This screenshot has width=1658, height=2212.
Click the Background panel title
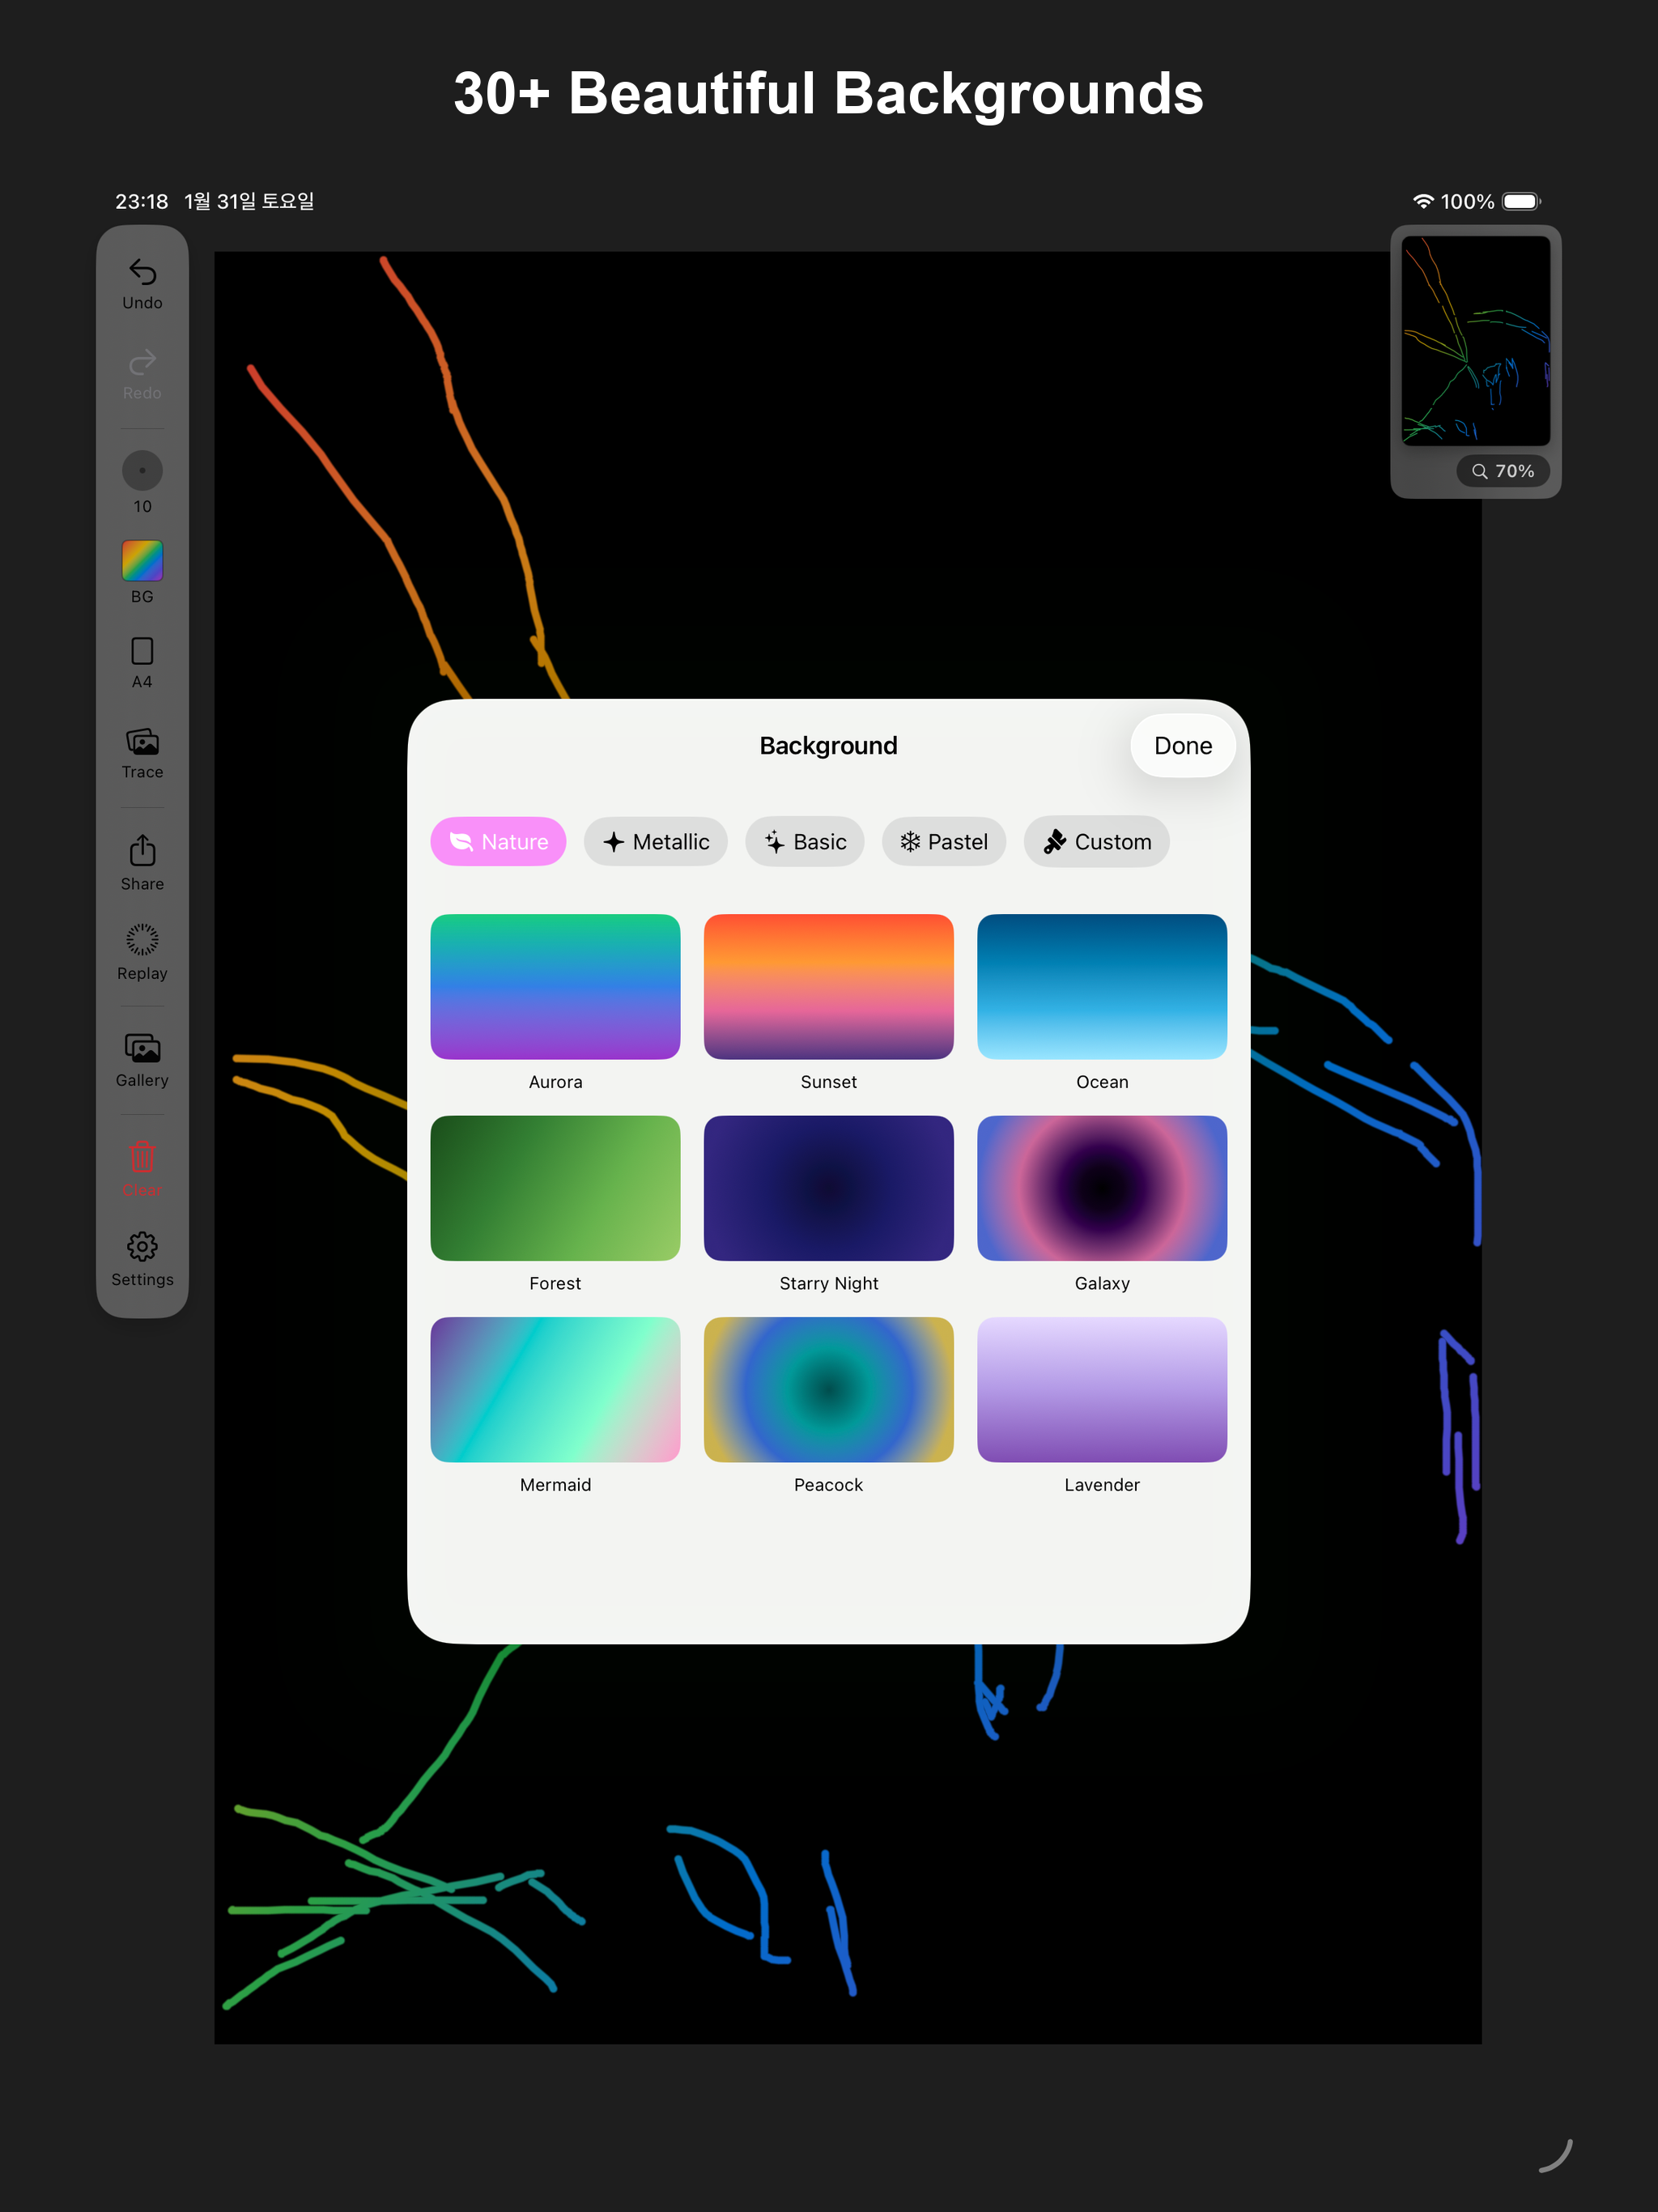pyautogui.click(x=828, y=746)
